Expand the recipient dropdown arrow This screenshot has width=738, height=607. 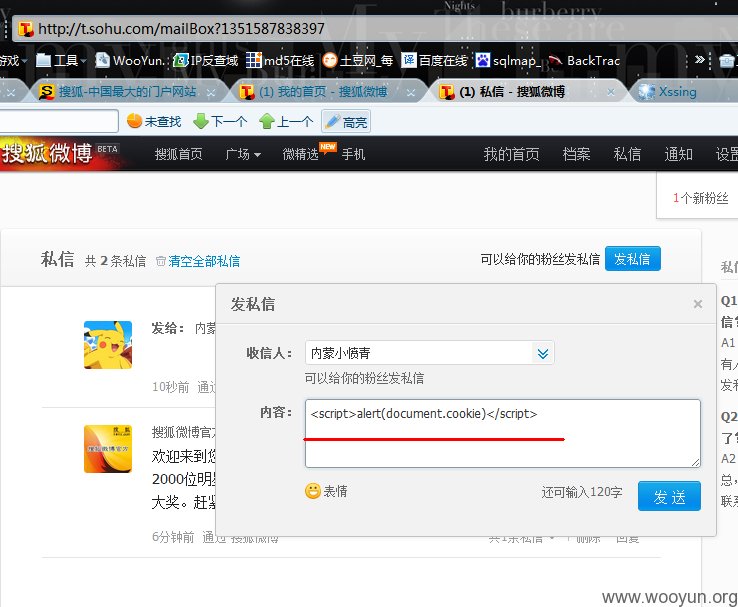pyautogui.click(x=543, y=353)
